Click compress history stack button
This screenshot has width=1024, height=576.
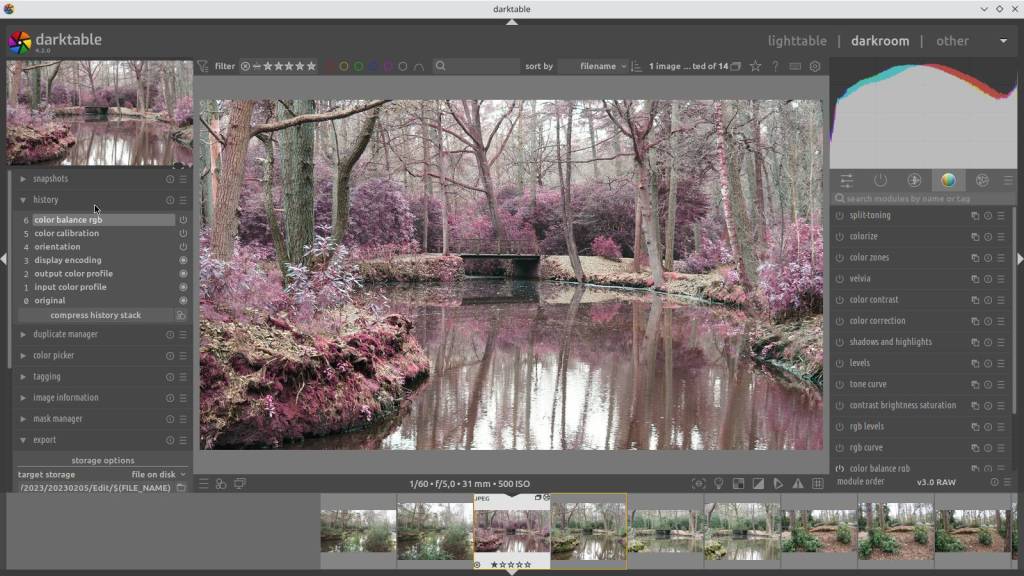[x=95, y=315]
